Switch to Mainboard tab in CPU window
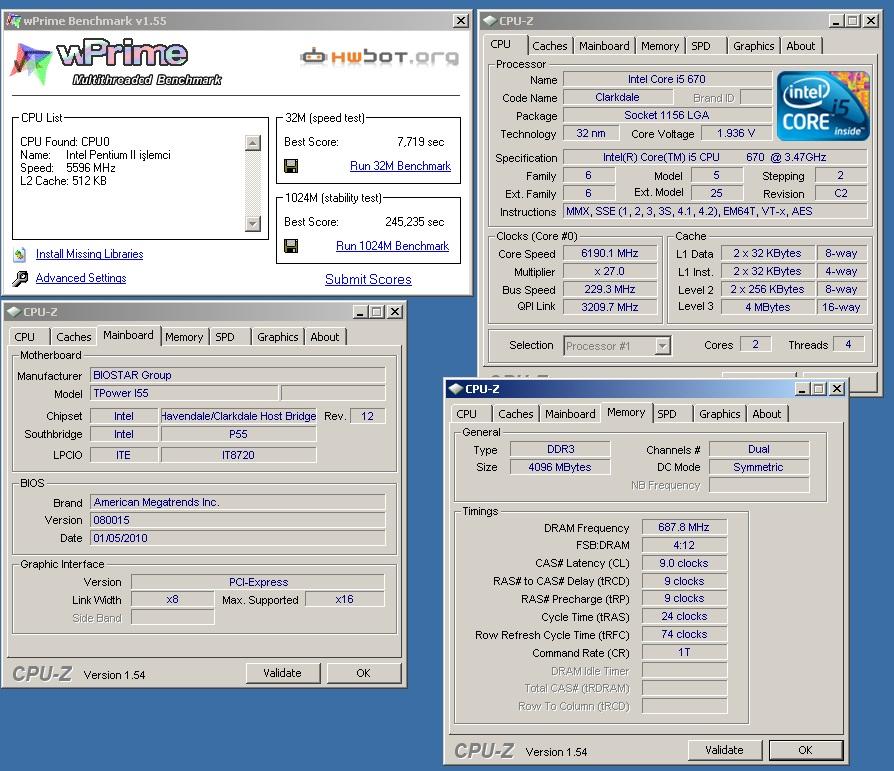The width and height of the screenshot is (894, 771). (x=604, y=46)
